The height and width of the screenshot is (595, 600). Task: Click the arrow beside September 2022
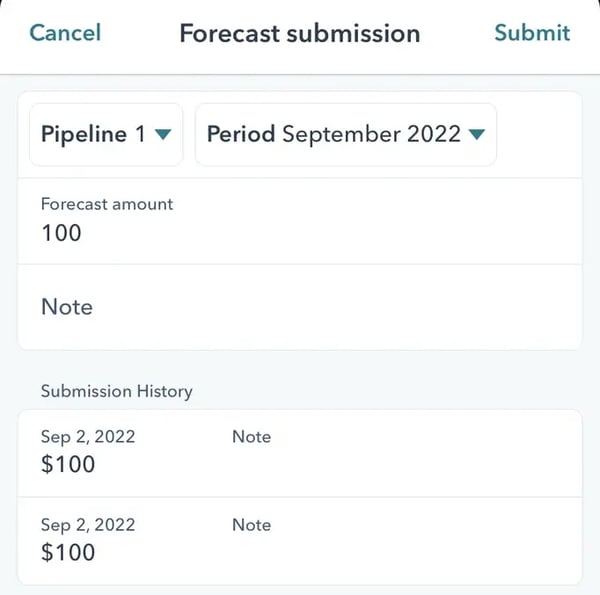(x=477, y=135)
